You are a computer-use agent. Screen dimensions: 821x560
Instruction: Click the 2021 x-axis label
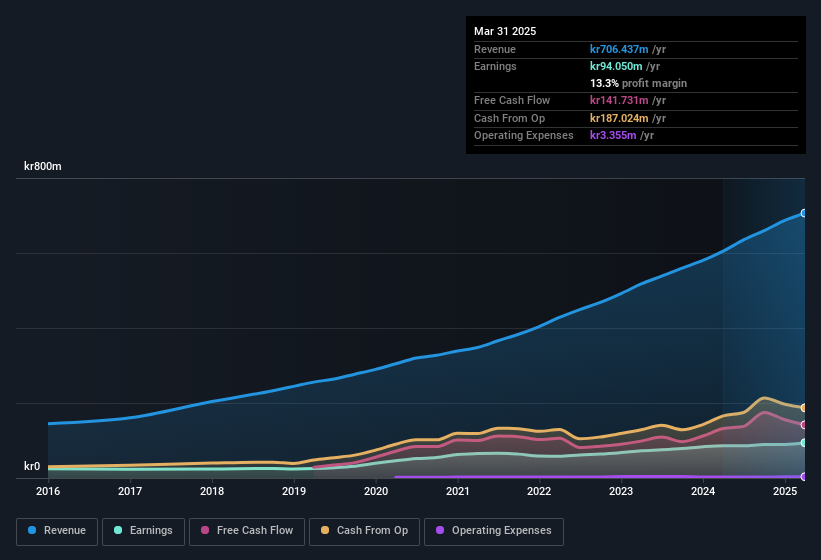(x=458, y=491)
